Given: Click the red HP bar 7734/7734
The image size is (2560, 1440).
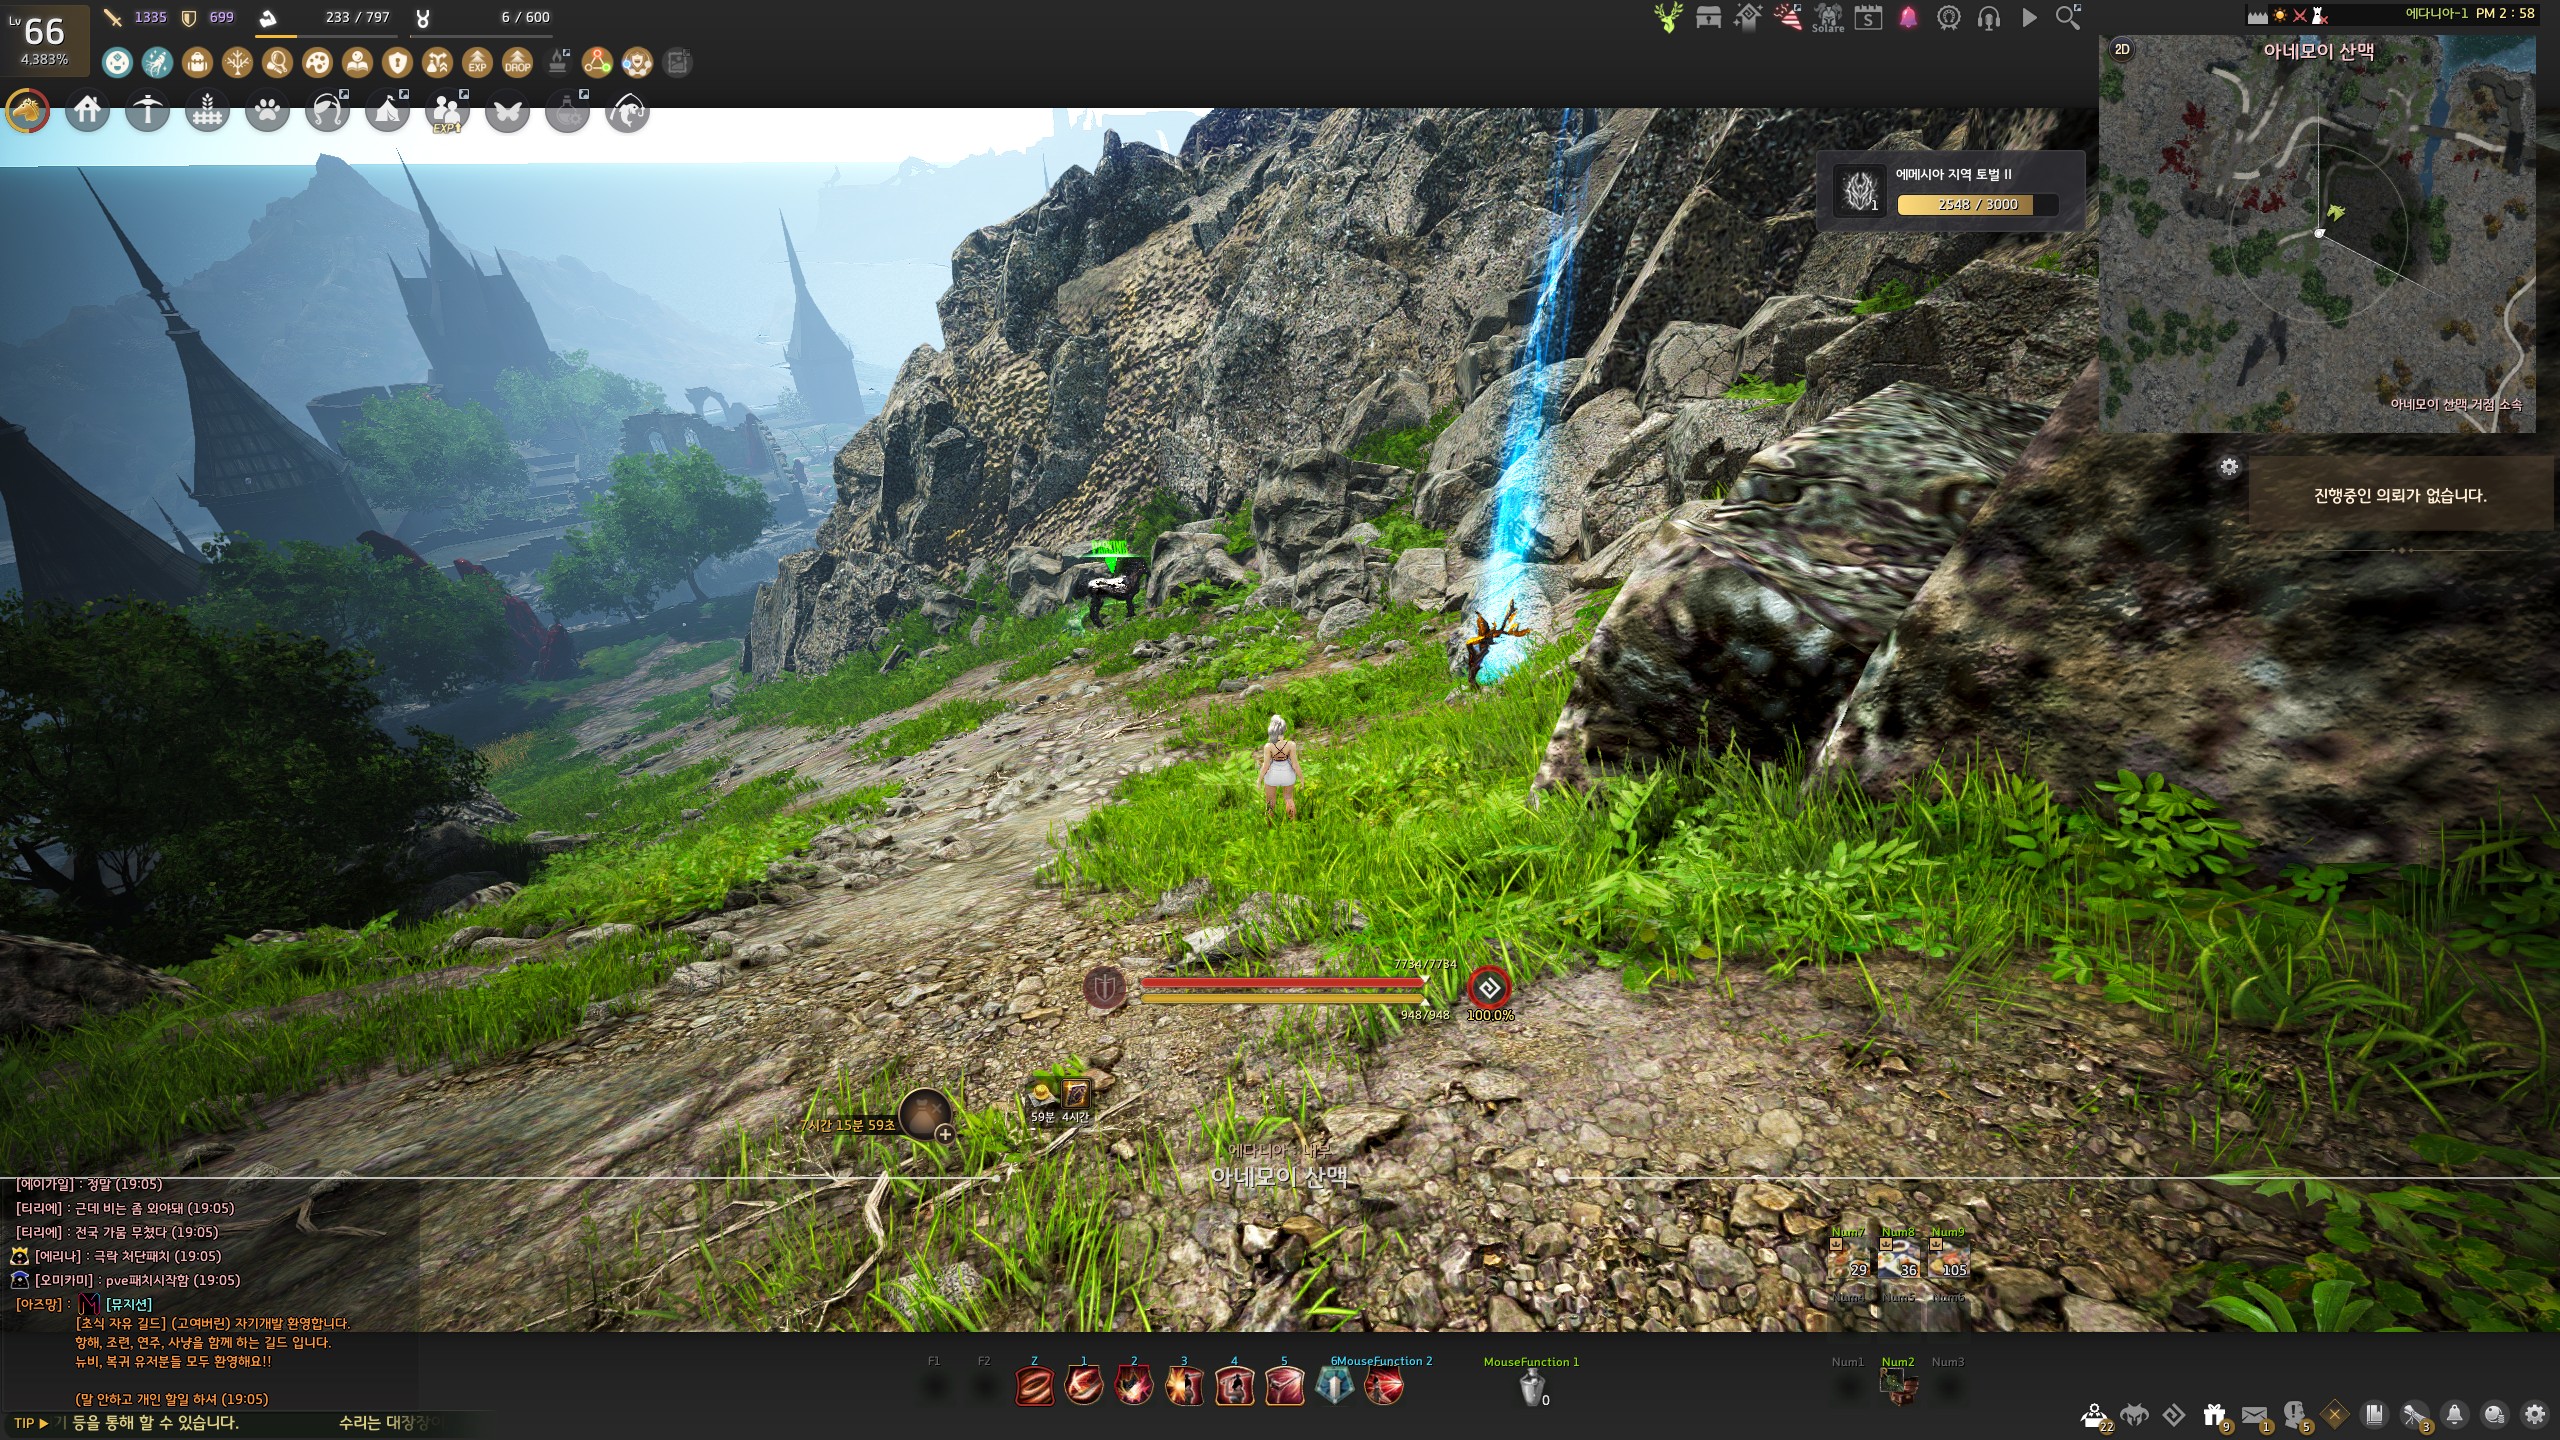Looking at the screenshot, I should click(x=1284, y=983).
